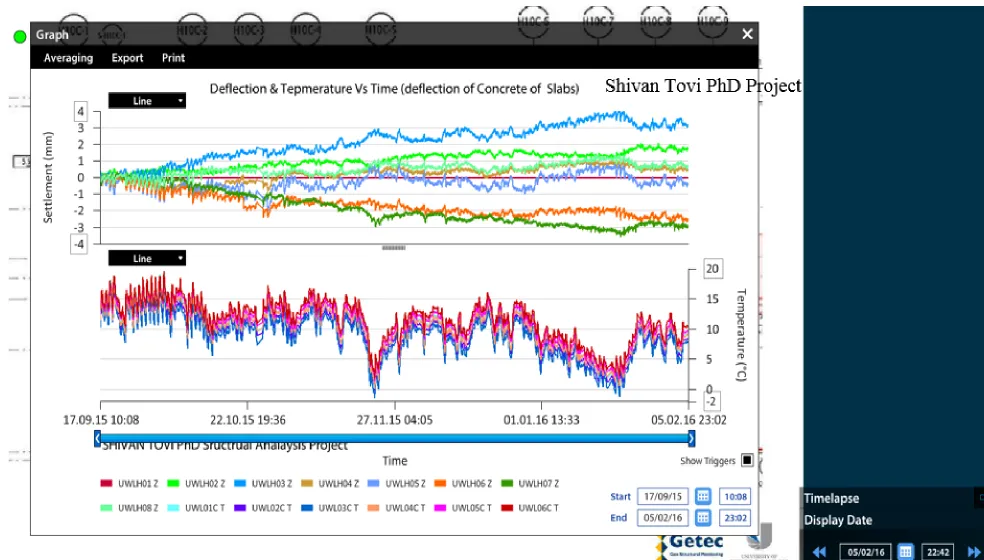This screenshot has width=984, height=560.
Task: Toggle UWL06C T series in legend
Action: (x=530, y=507)
